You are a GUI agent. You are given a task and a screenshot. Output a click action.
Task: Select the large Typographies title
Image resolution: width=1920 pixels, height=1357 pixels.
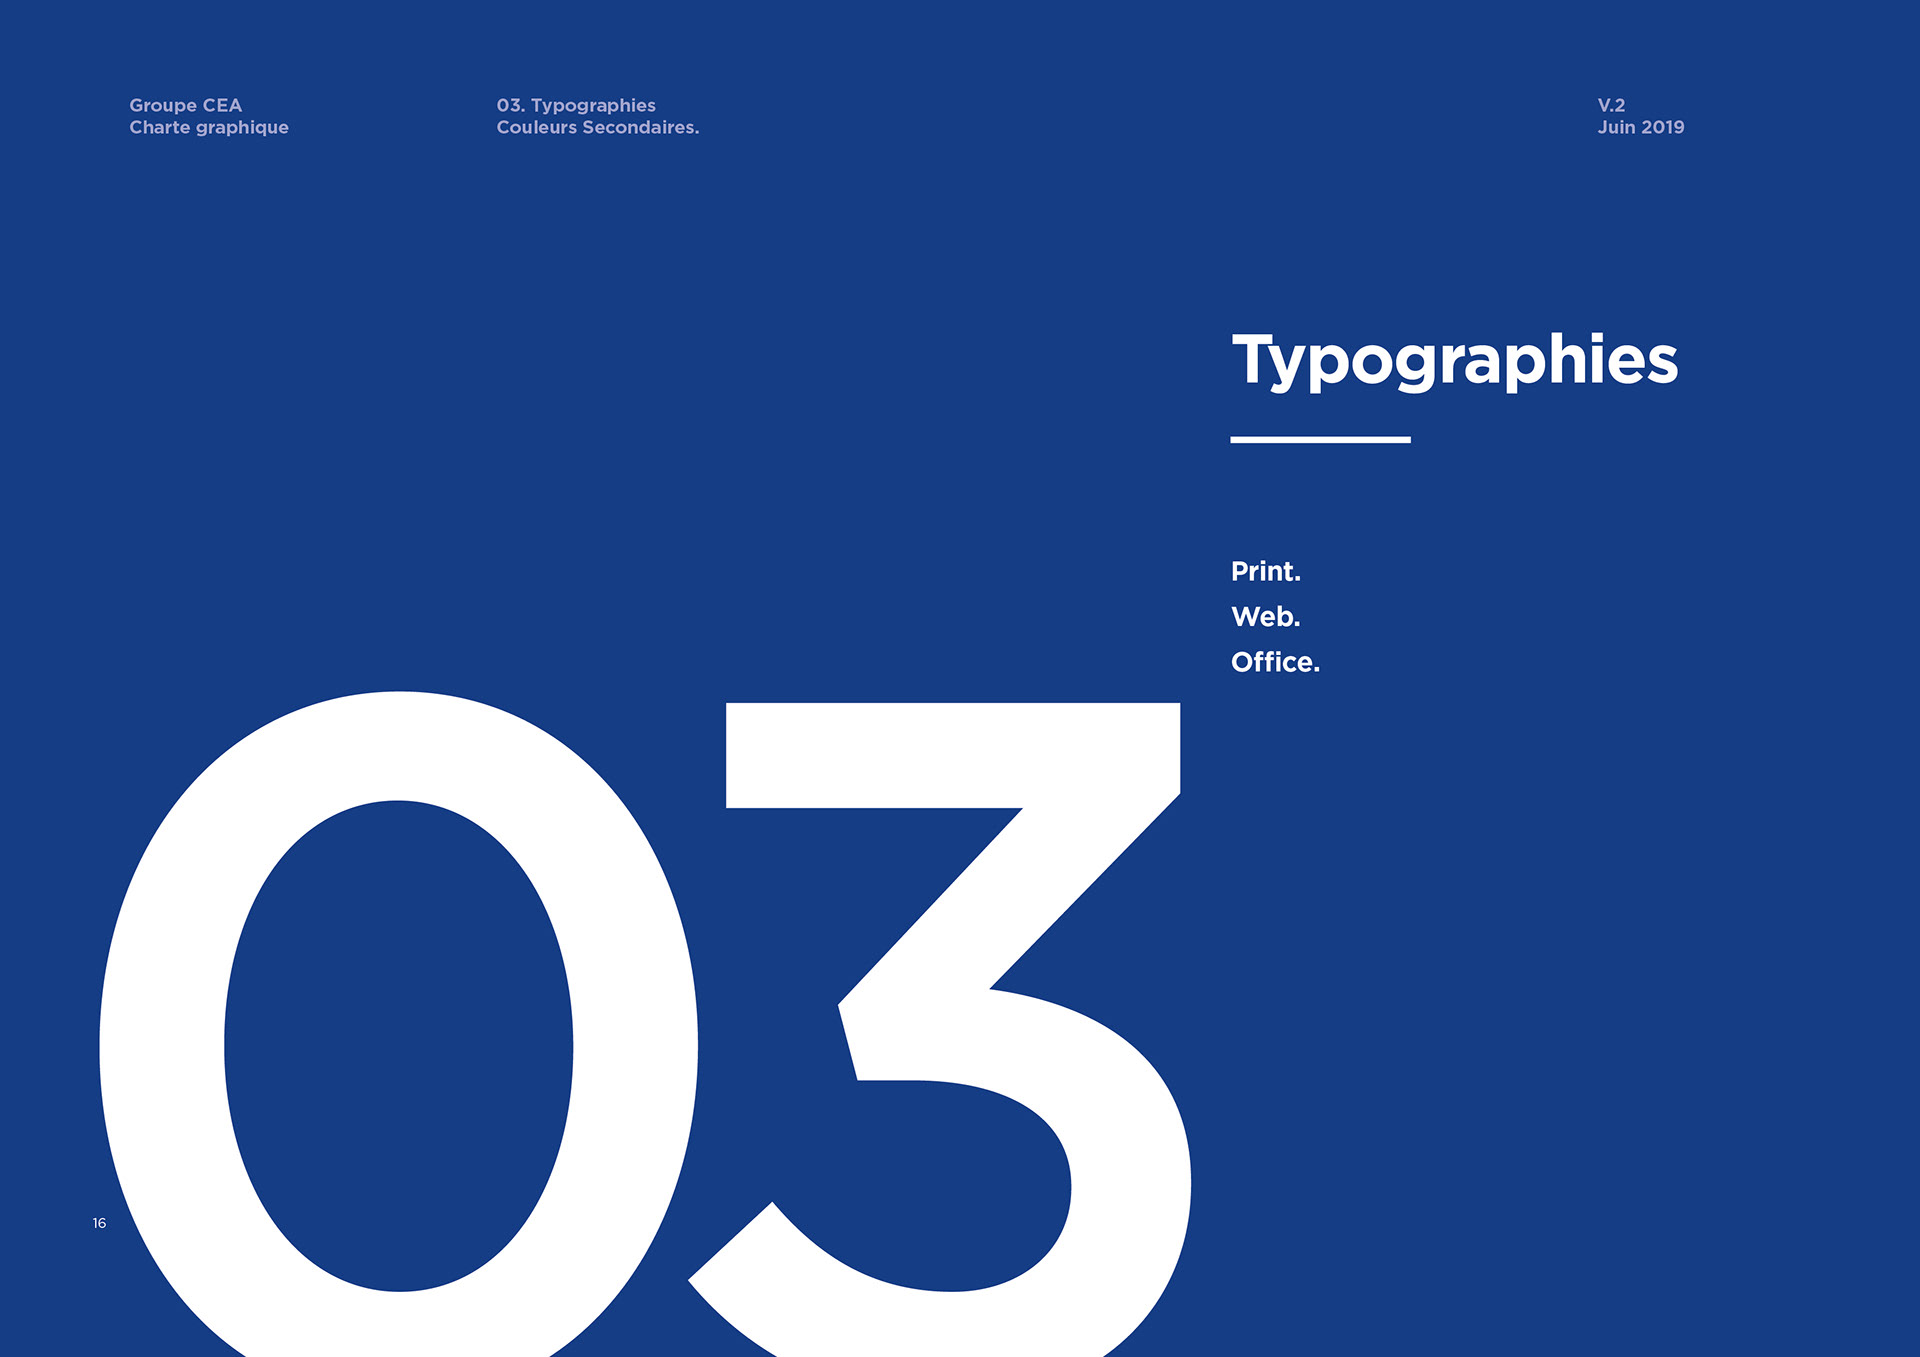(1454, 360)
